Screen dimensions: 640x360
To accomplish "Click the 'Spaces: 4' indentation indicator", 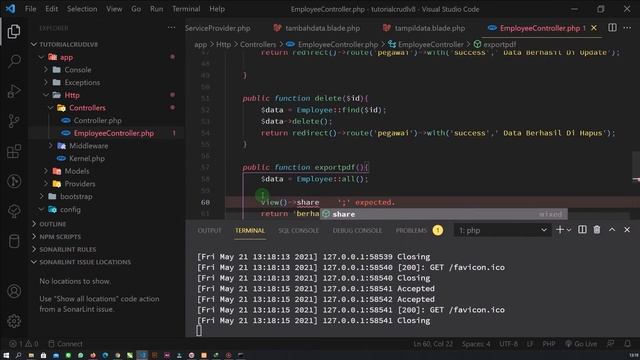I will pyautogui.click(x=476, y=344).
